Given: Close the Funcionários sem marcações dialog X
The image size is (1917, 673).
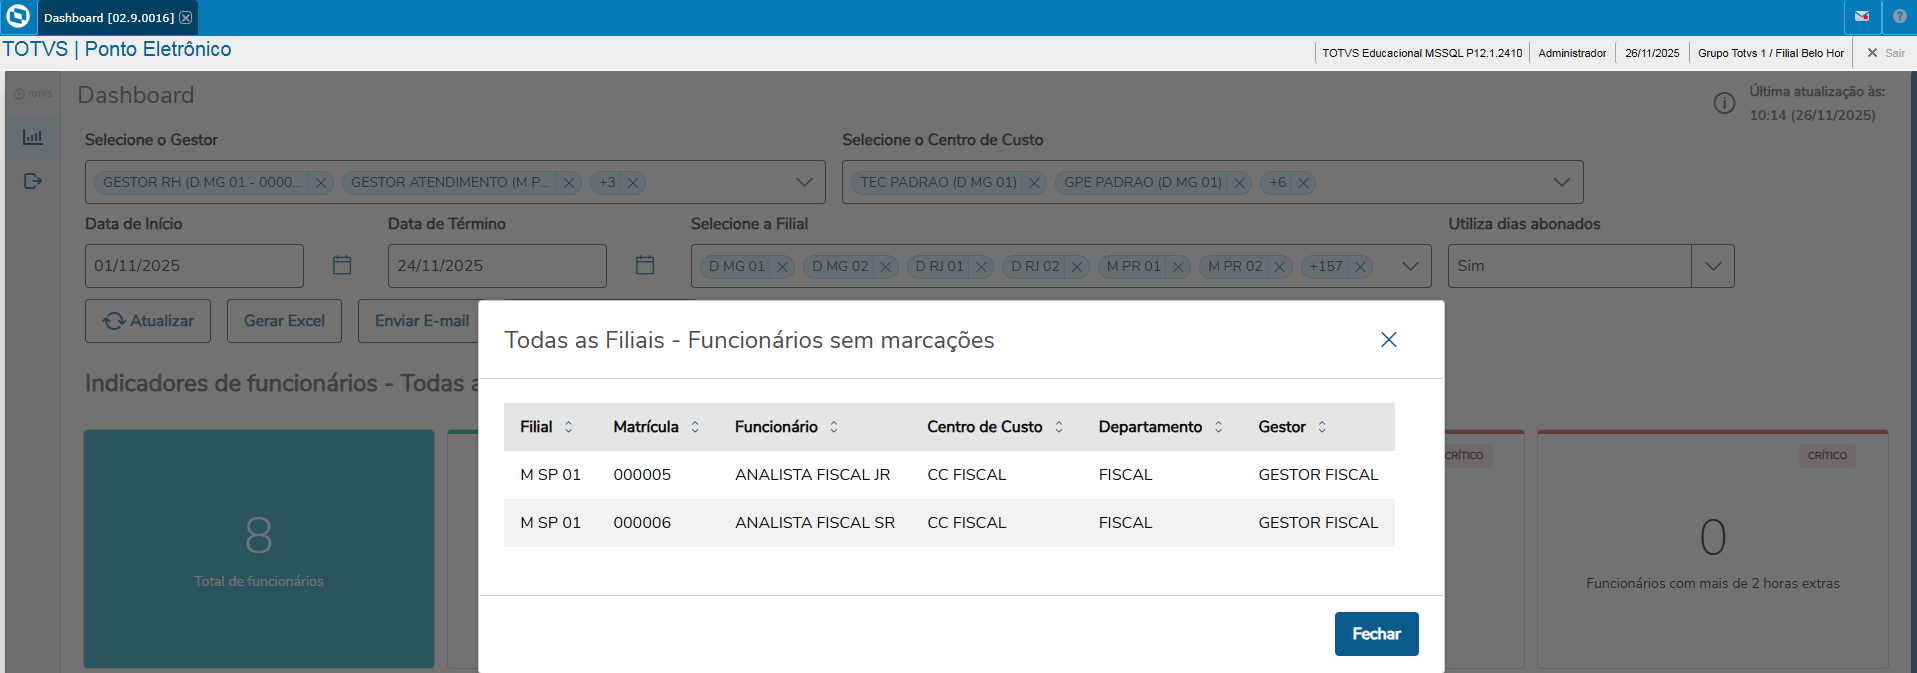Looking at the screenshot, I should click(x=1388, y=340).
